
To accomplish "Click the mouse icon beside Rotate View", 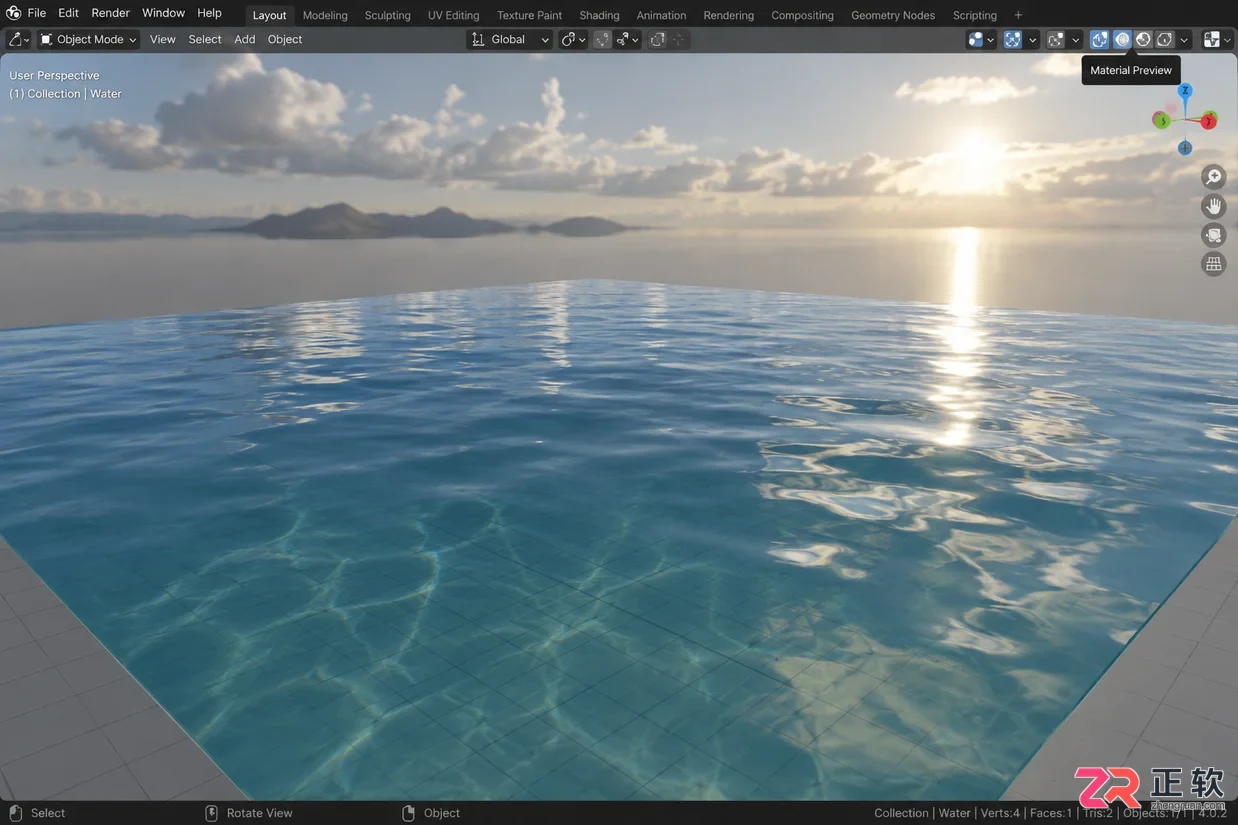I will pyautogui.click(x=211, y=813).
